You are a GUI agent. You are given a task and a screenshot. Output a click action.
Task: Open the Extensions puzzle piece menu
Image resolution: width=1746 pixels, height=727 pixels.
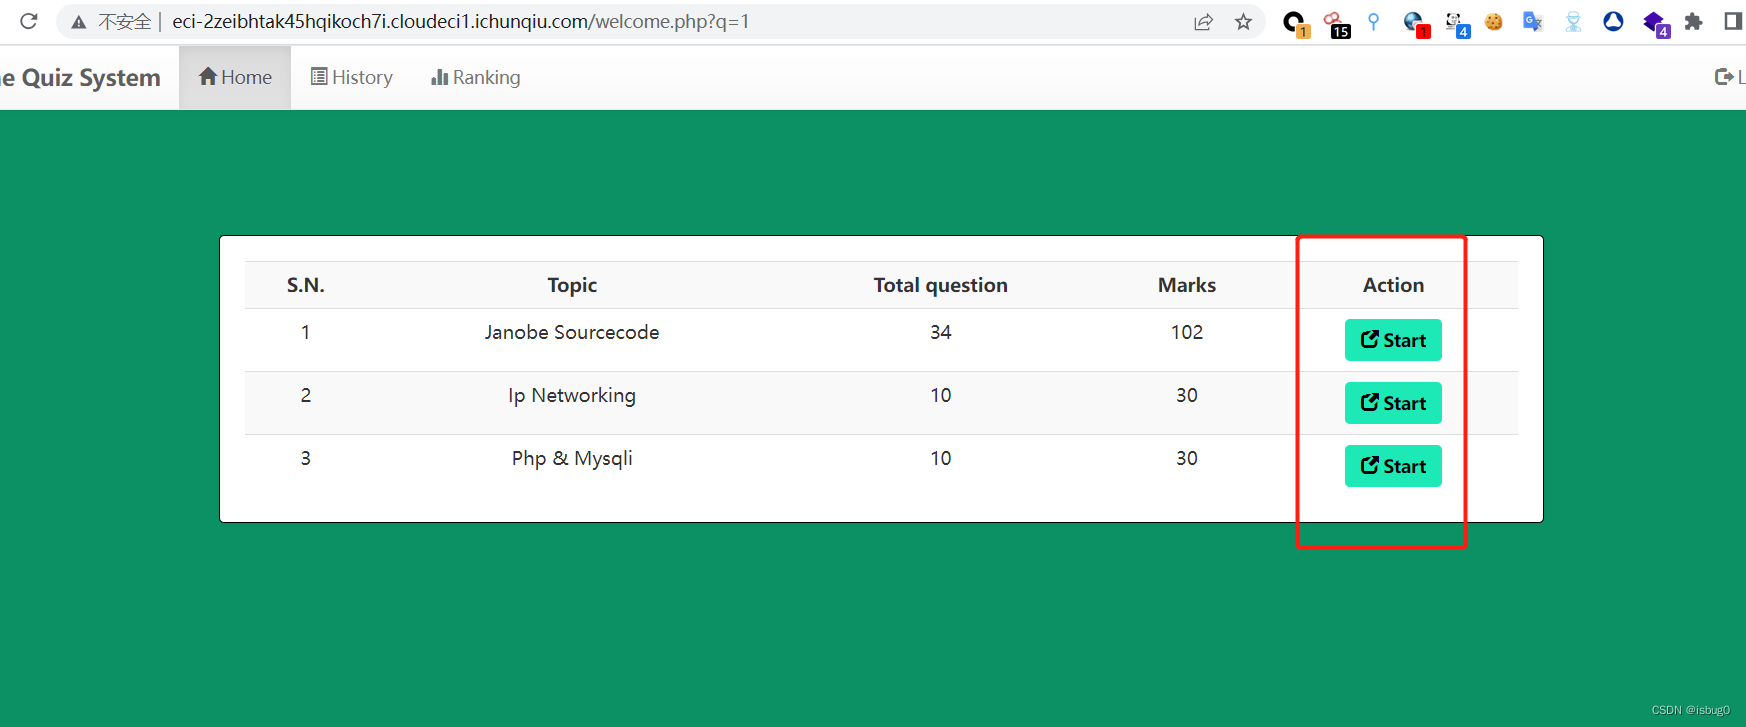1693,22
